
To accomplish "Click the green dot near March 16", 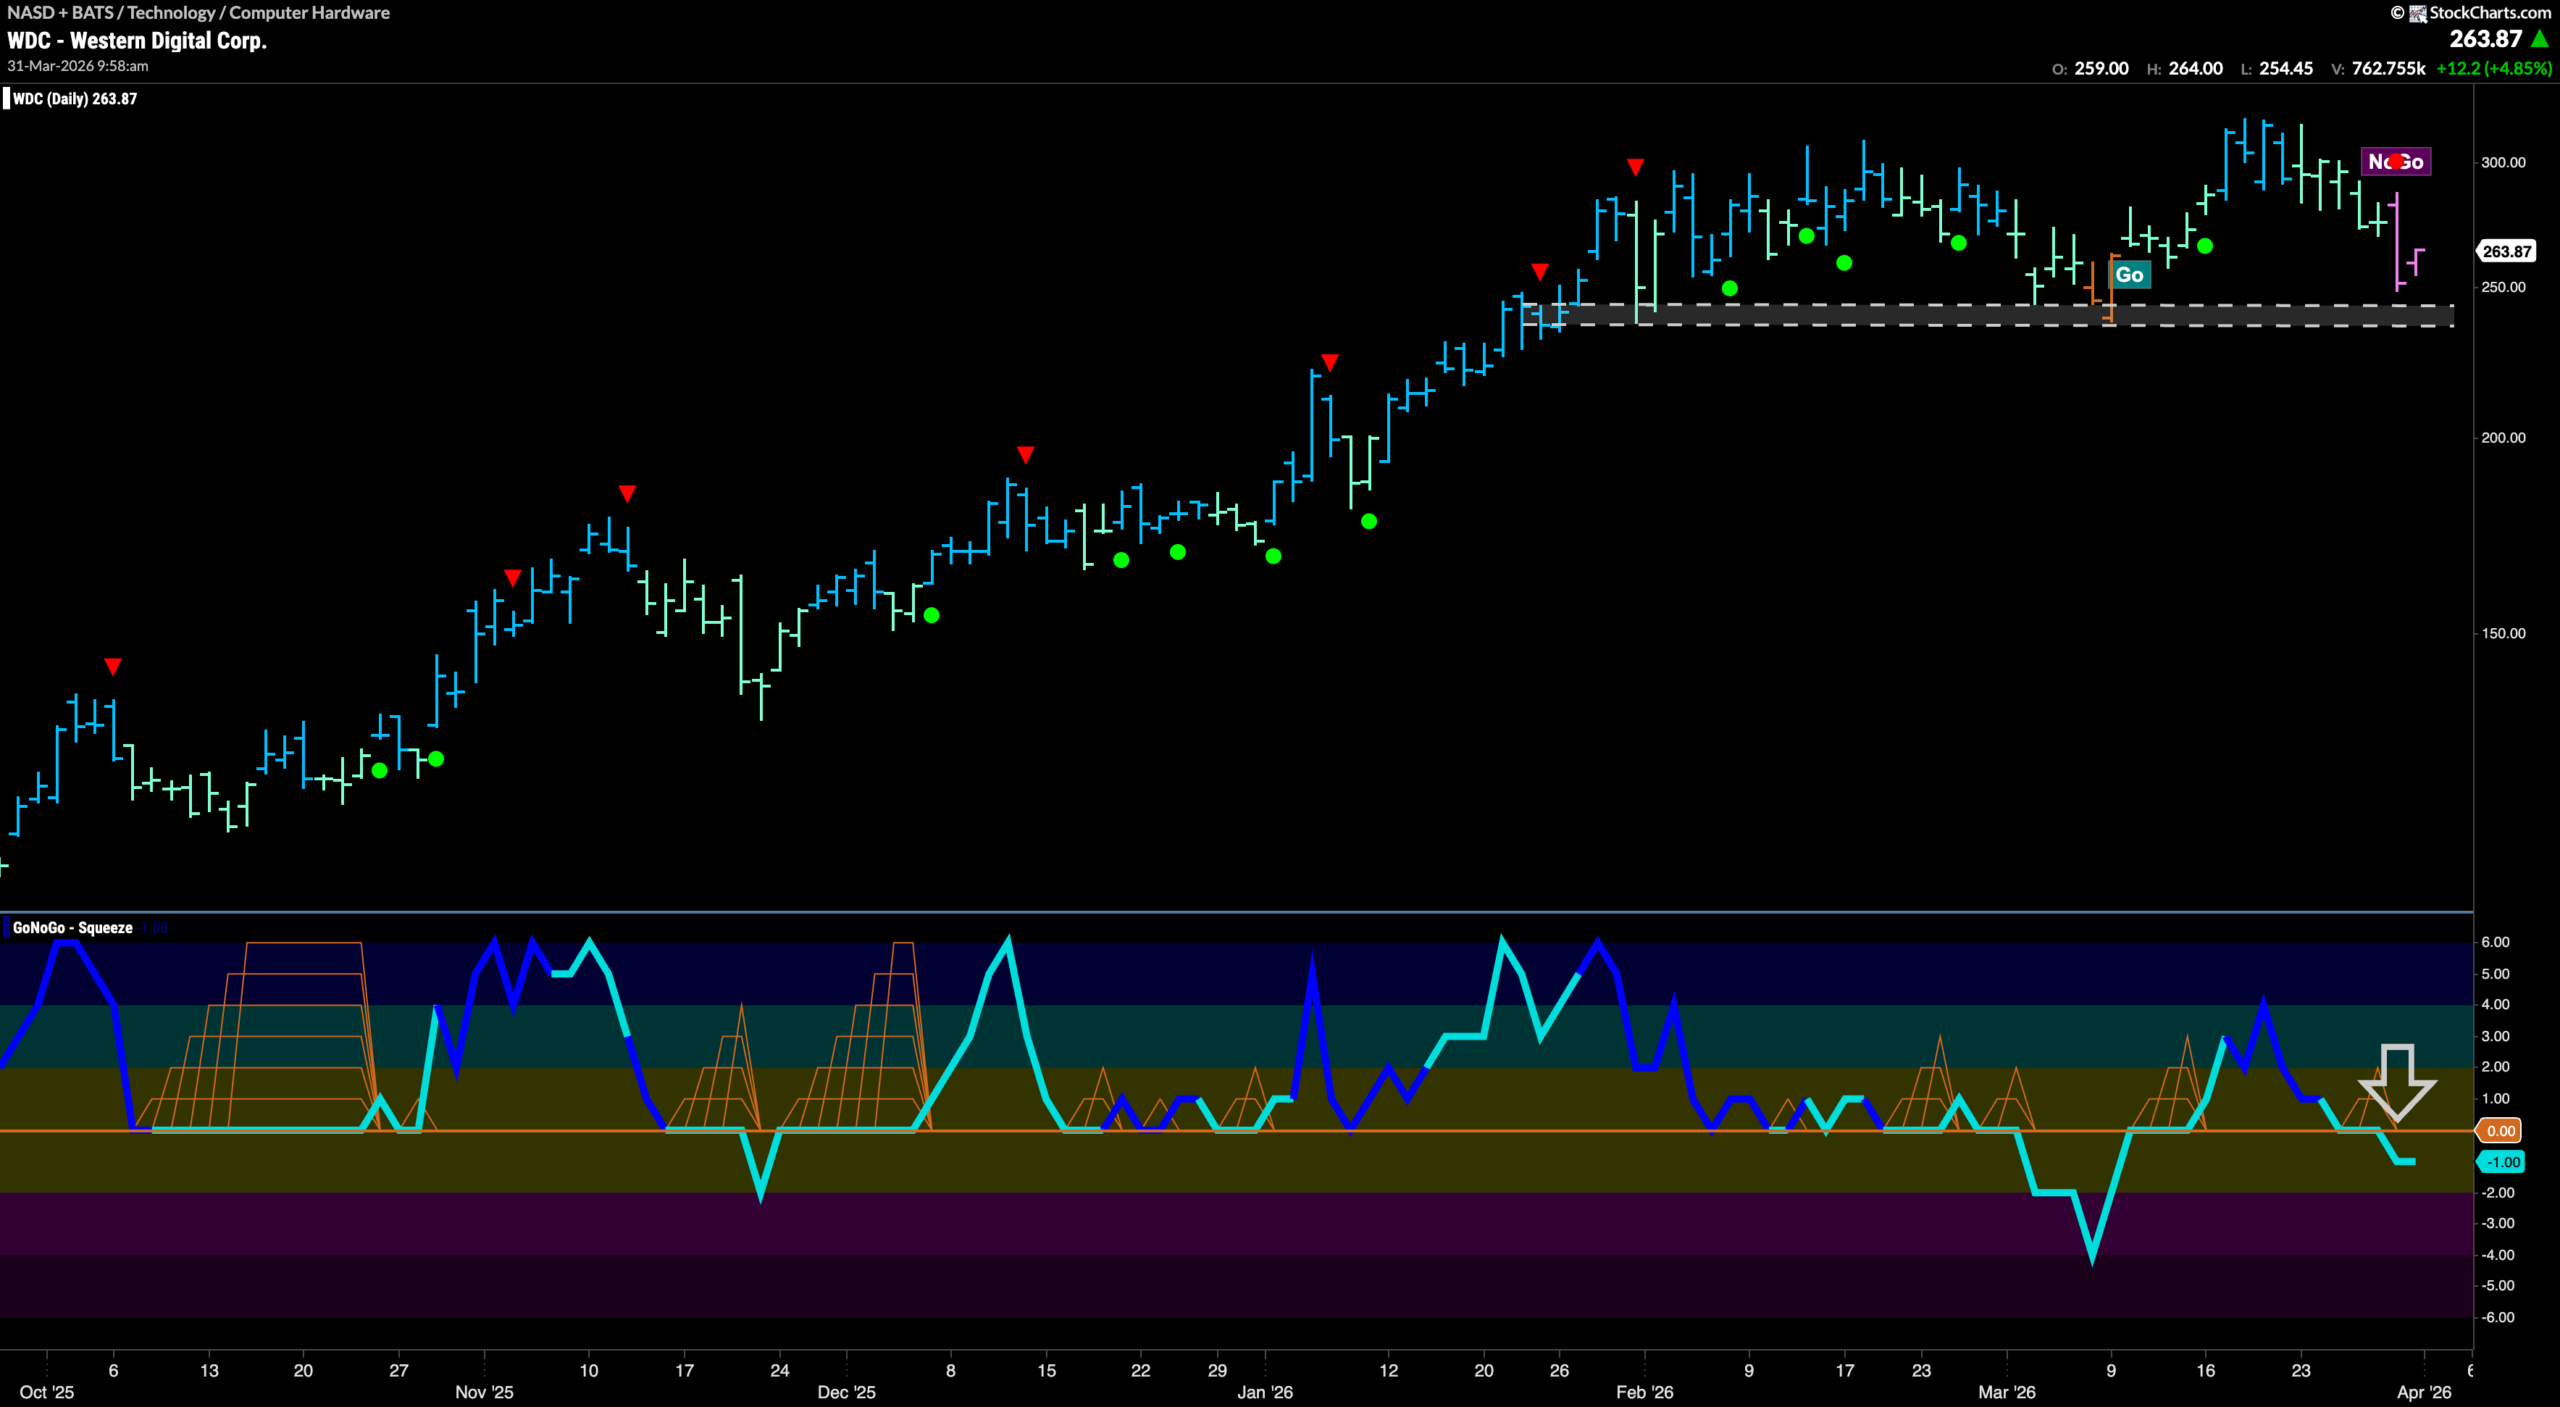I will 2205,246.
